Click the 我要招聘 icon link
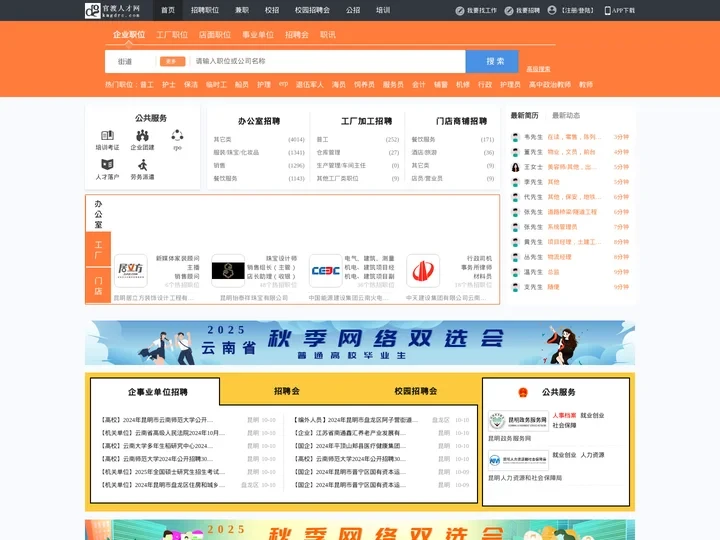 coord(509,11)
